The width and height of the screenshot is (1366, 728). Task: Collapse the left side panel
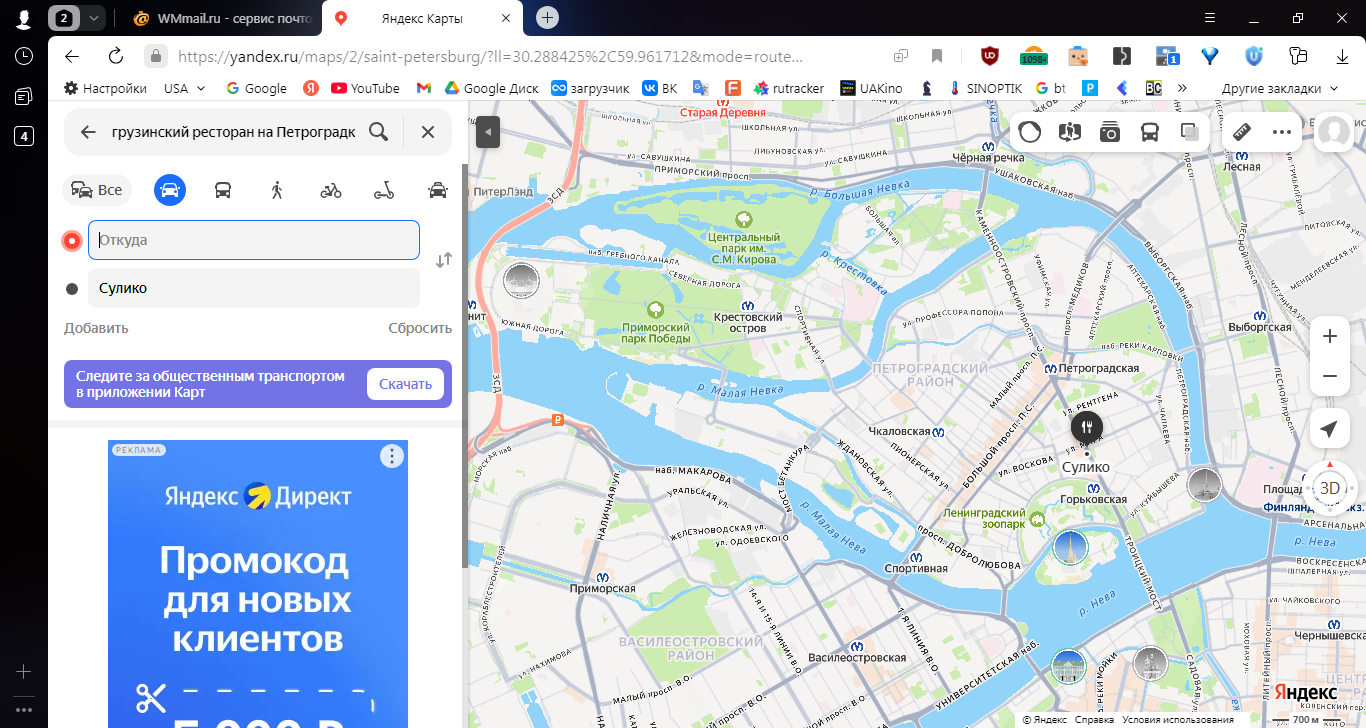click(x=487, y=131)
